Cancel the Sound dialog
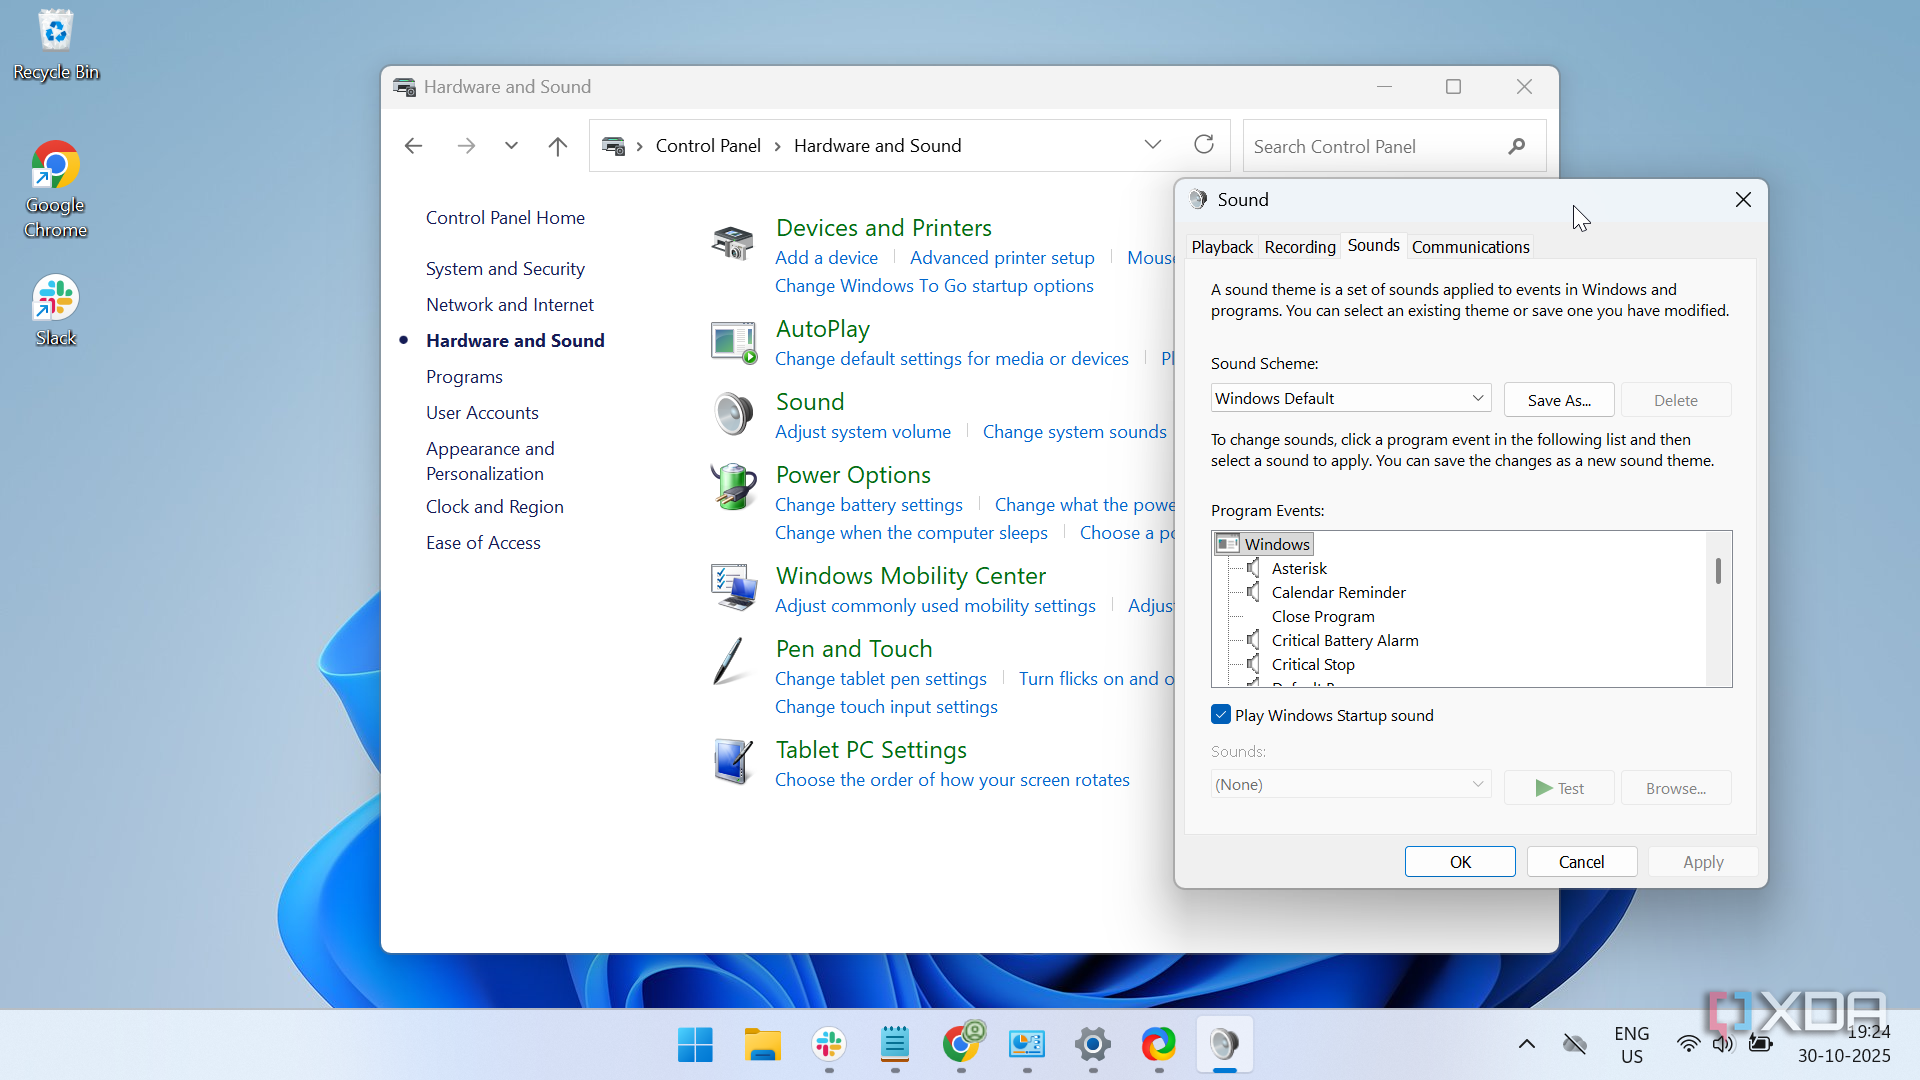Image resolution: width=1920 pixels, height=1080 pixels. [x=1581, y=862]
